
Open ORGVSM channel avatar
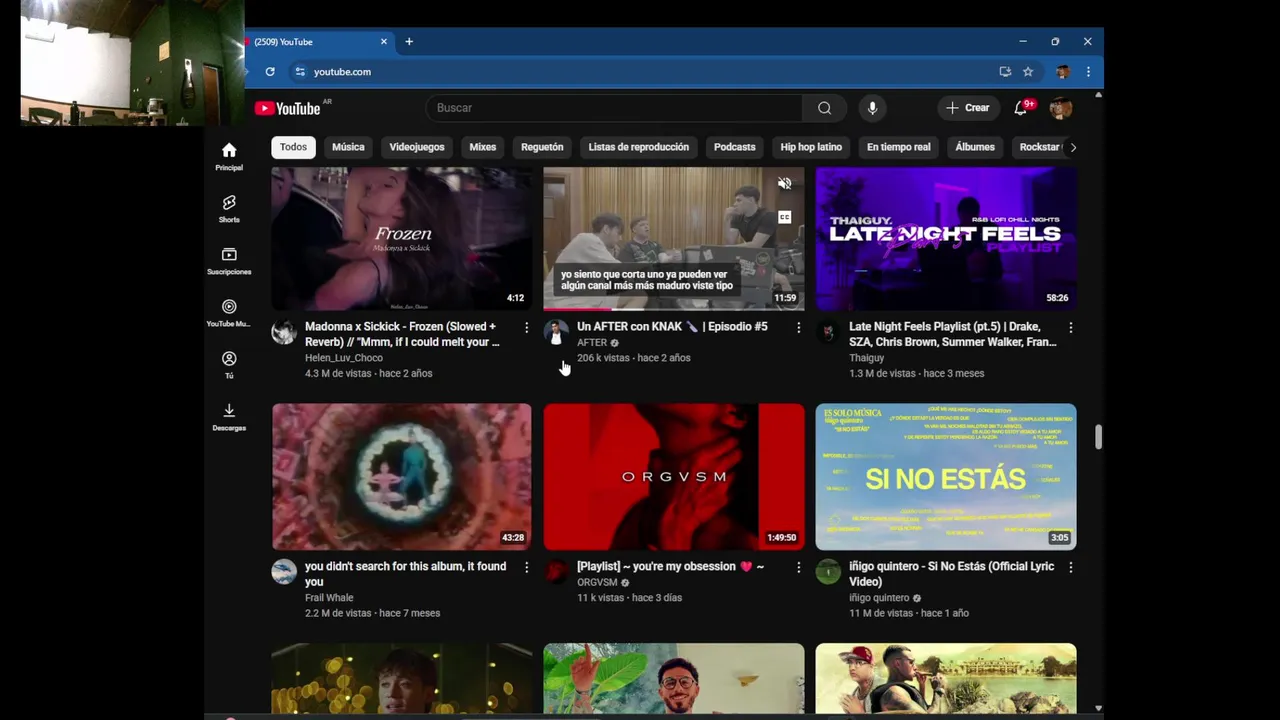(x=556, y=572)
